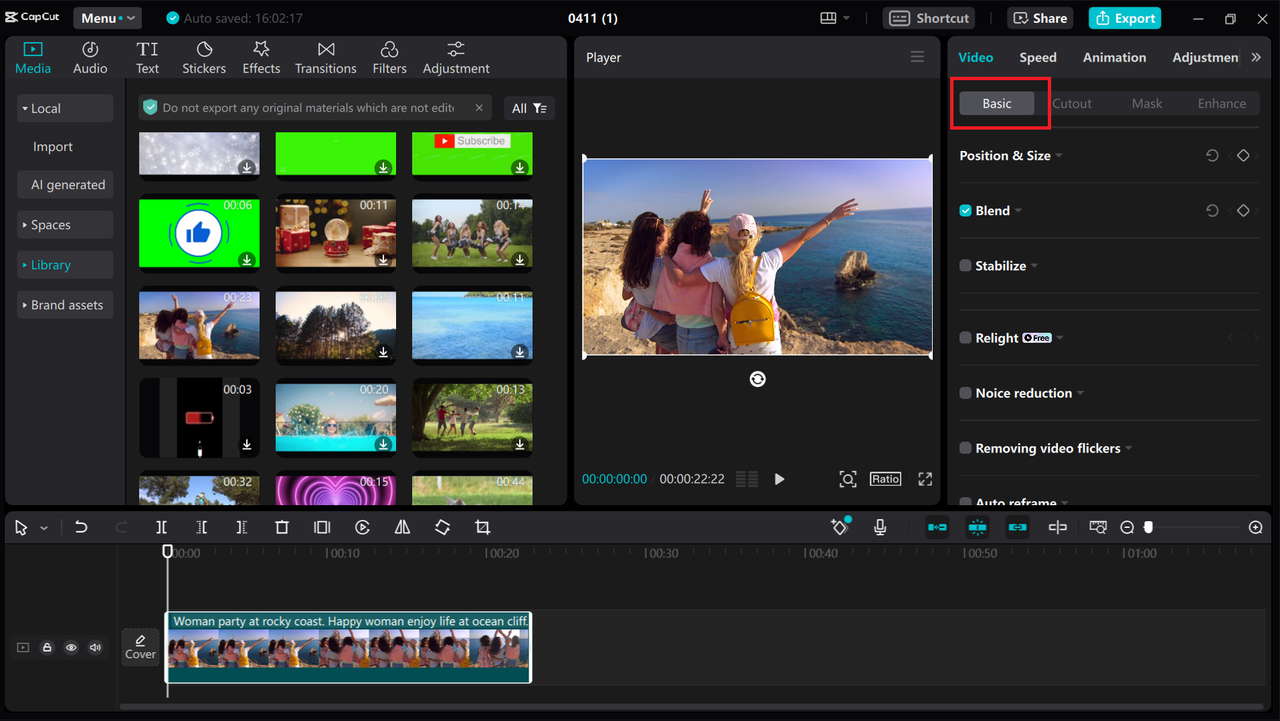Click the Undo icon above the timeline
The width and height of the screenshot is (1280, 721).
pyautogui.click(x=81, y=527)
